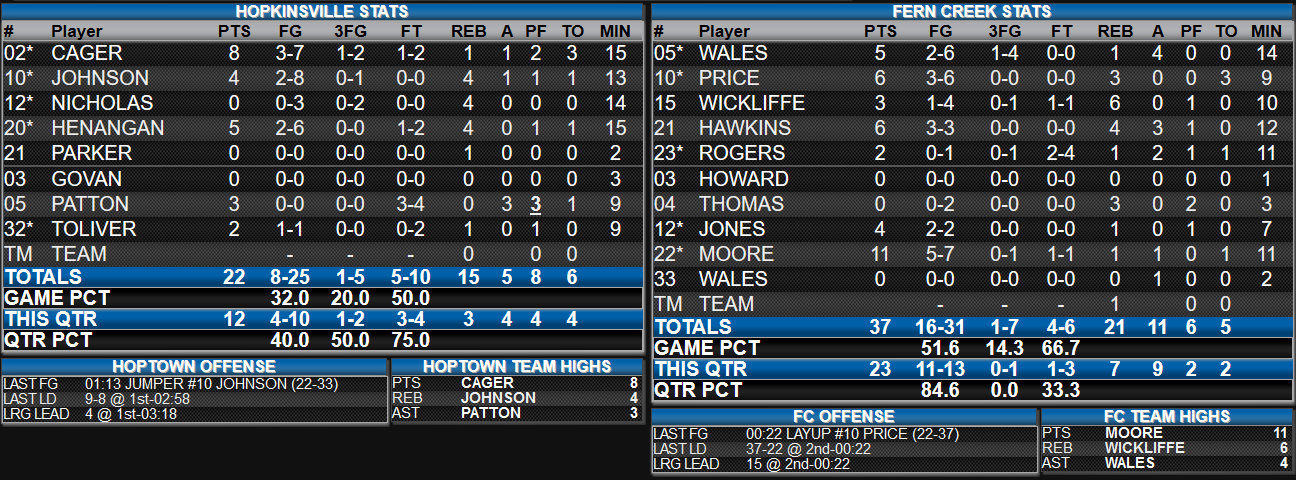The width and height of the screenshot is (1296, 480).
Task: Click Hopkinsville's THIS QTR row
Action: point(322,319)
